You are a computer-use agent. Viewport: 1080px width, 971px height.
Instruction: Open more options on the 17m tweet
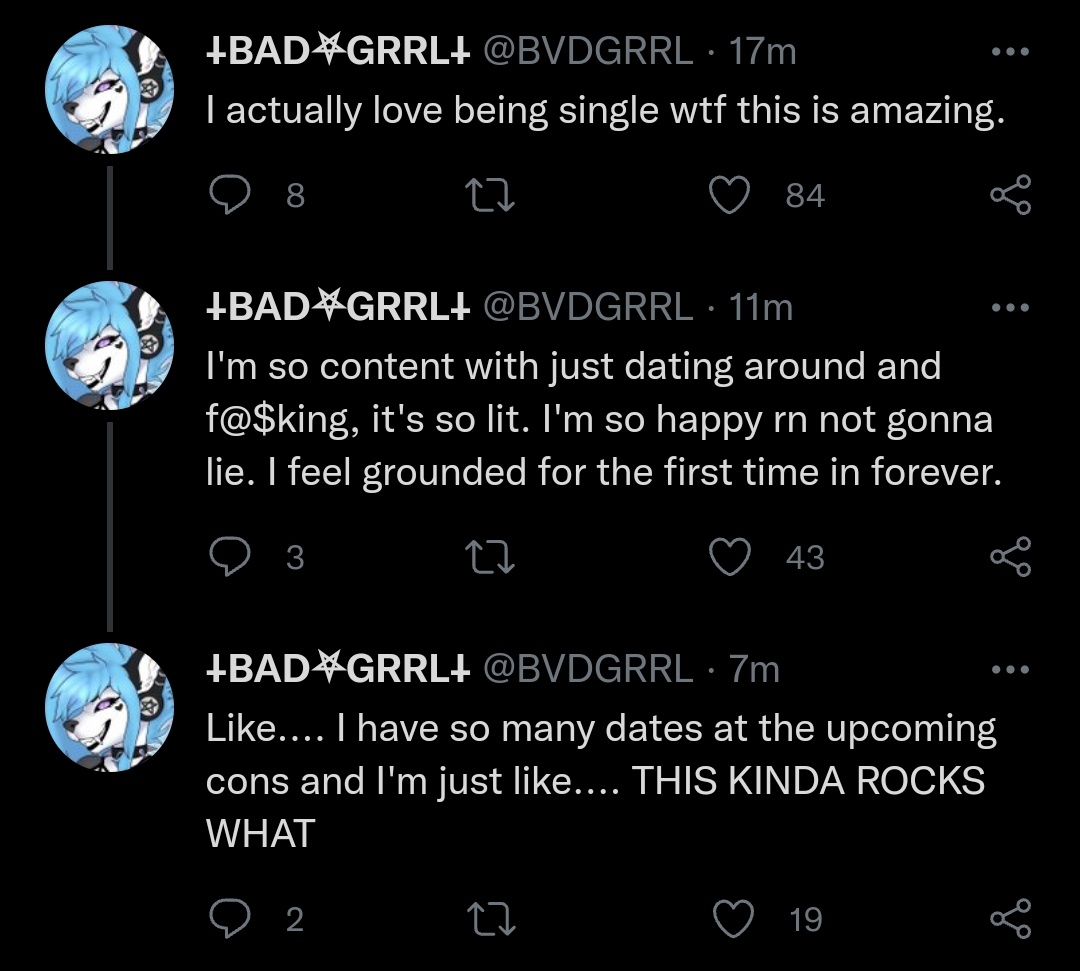pyautogui.click(x=1008, y=51)
